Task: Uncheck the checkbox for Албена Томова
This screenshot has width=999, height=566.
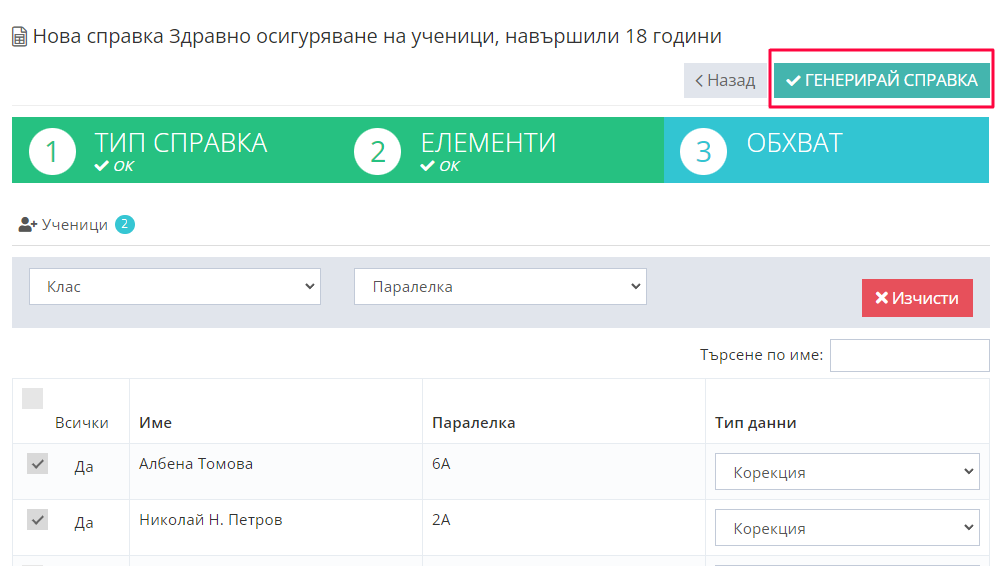Action: (37, 464)
